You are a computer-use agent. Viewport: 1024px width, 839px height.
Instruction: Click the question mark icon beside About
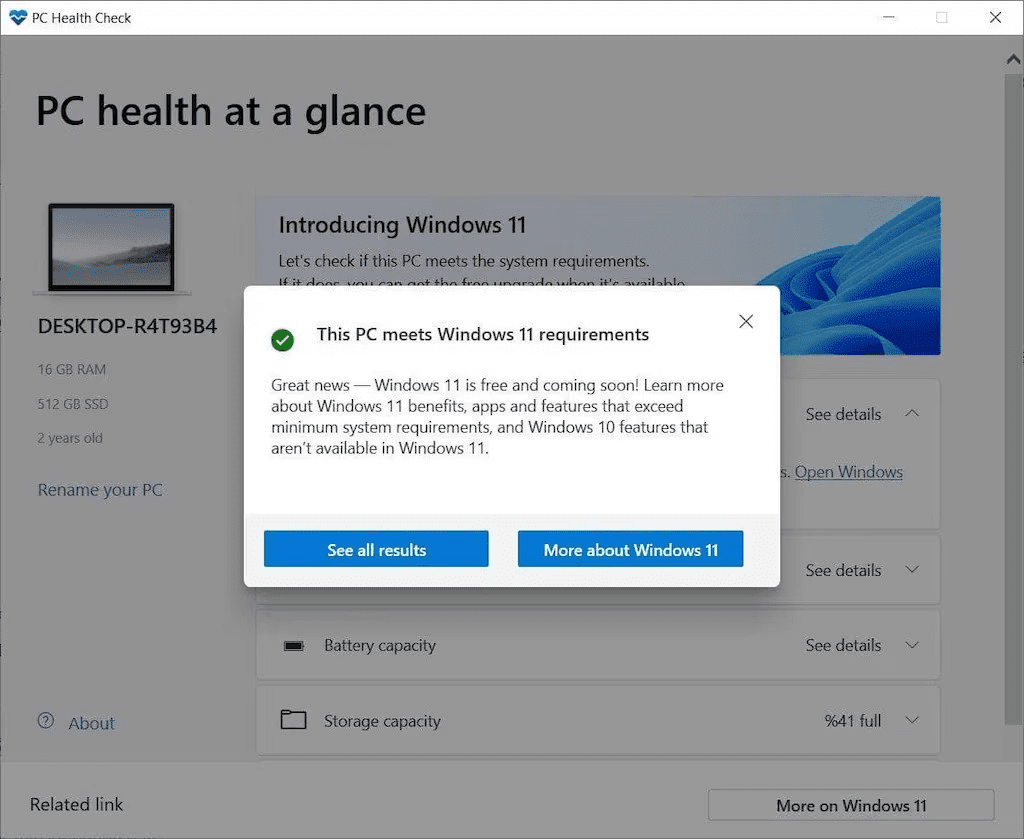pos(46,722)
